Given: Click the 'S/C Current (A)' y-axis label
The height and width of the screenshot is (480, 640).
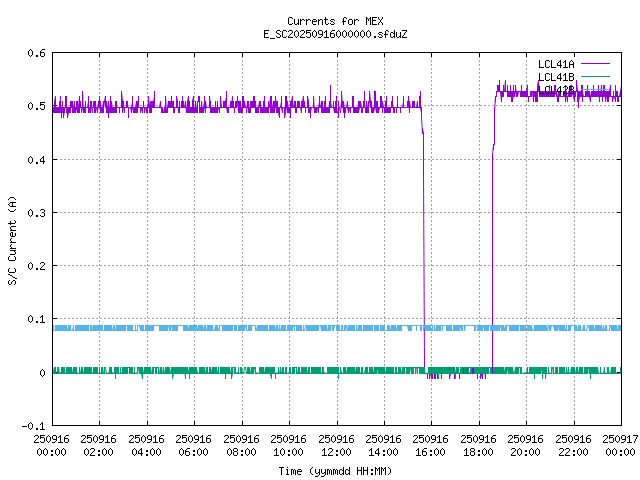Looking at the screenshot, I should [x=12, y=239].
